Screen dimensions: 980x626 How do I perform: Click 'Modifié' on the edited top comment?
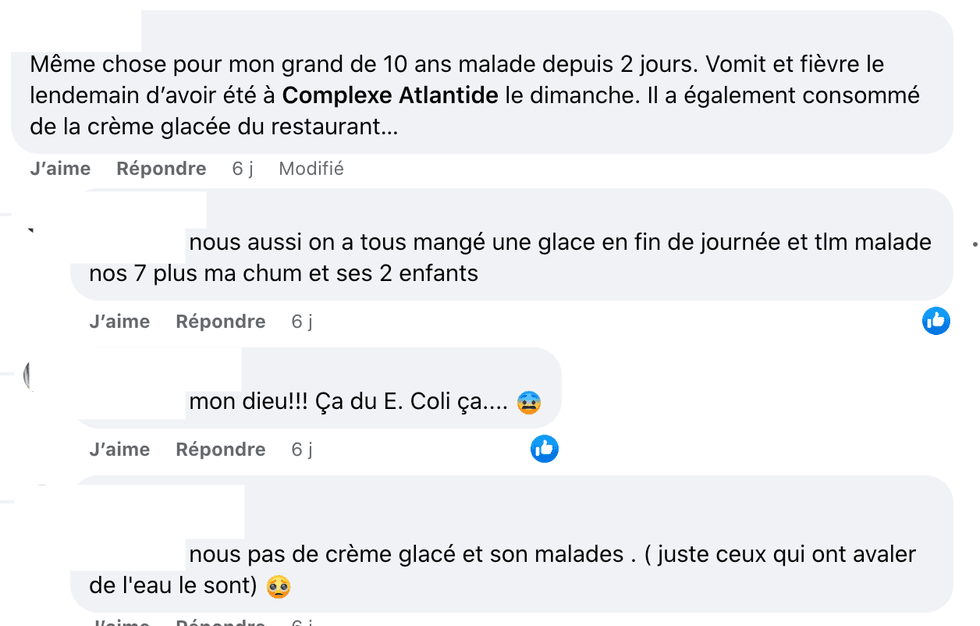[311, 168]
